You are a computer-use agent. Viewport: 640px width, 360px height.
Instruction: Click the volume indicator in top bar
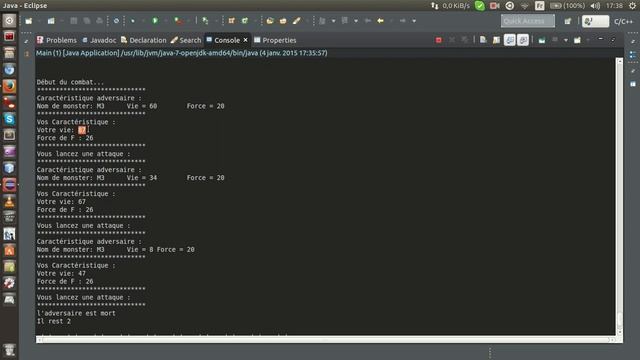(x=595, y=6)
